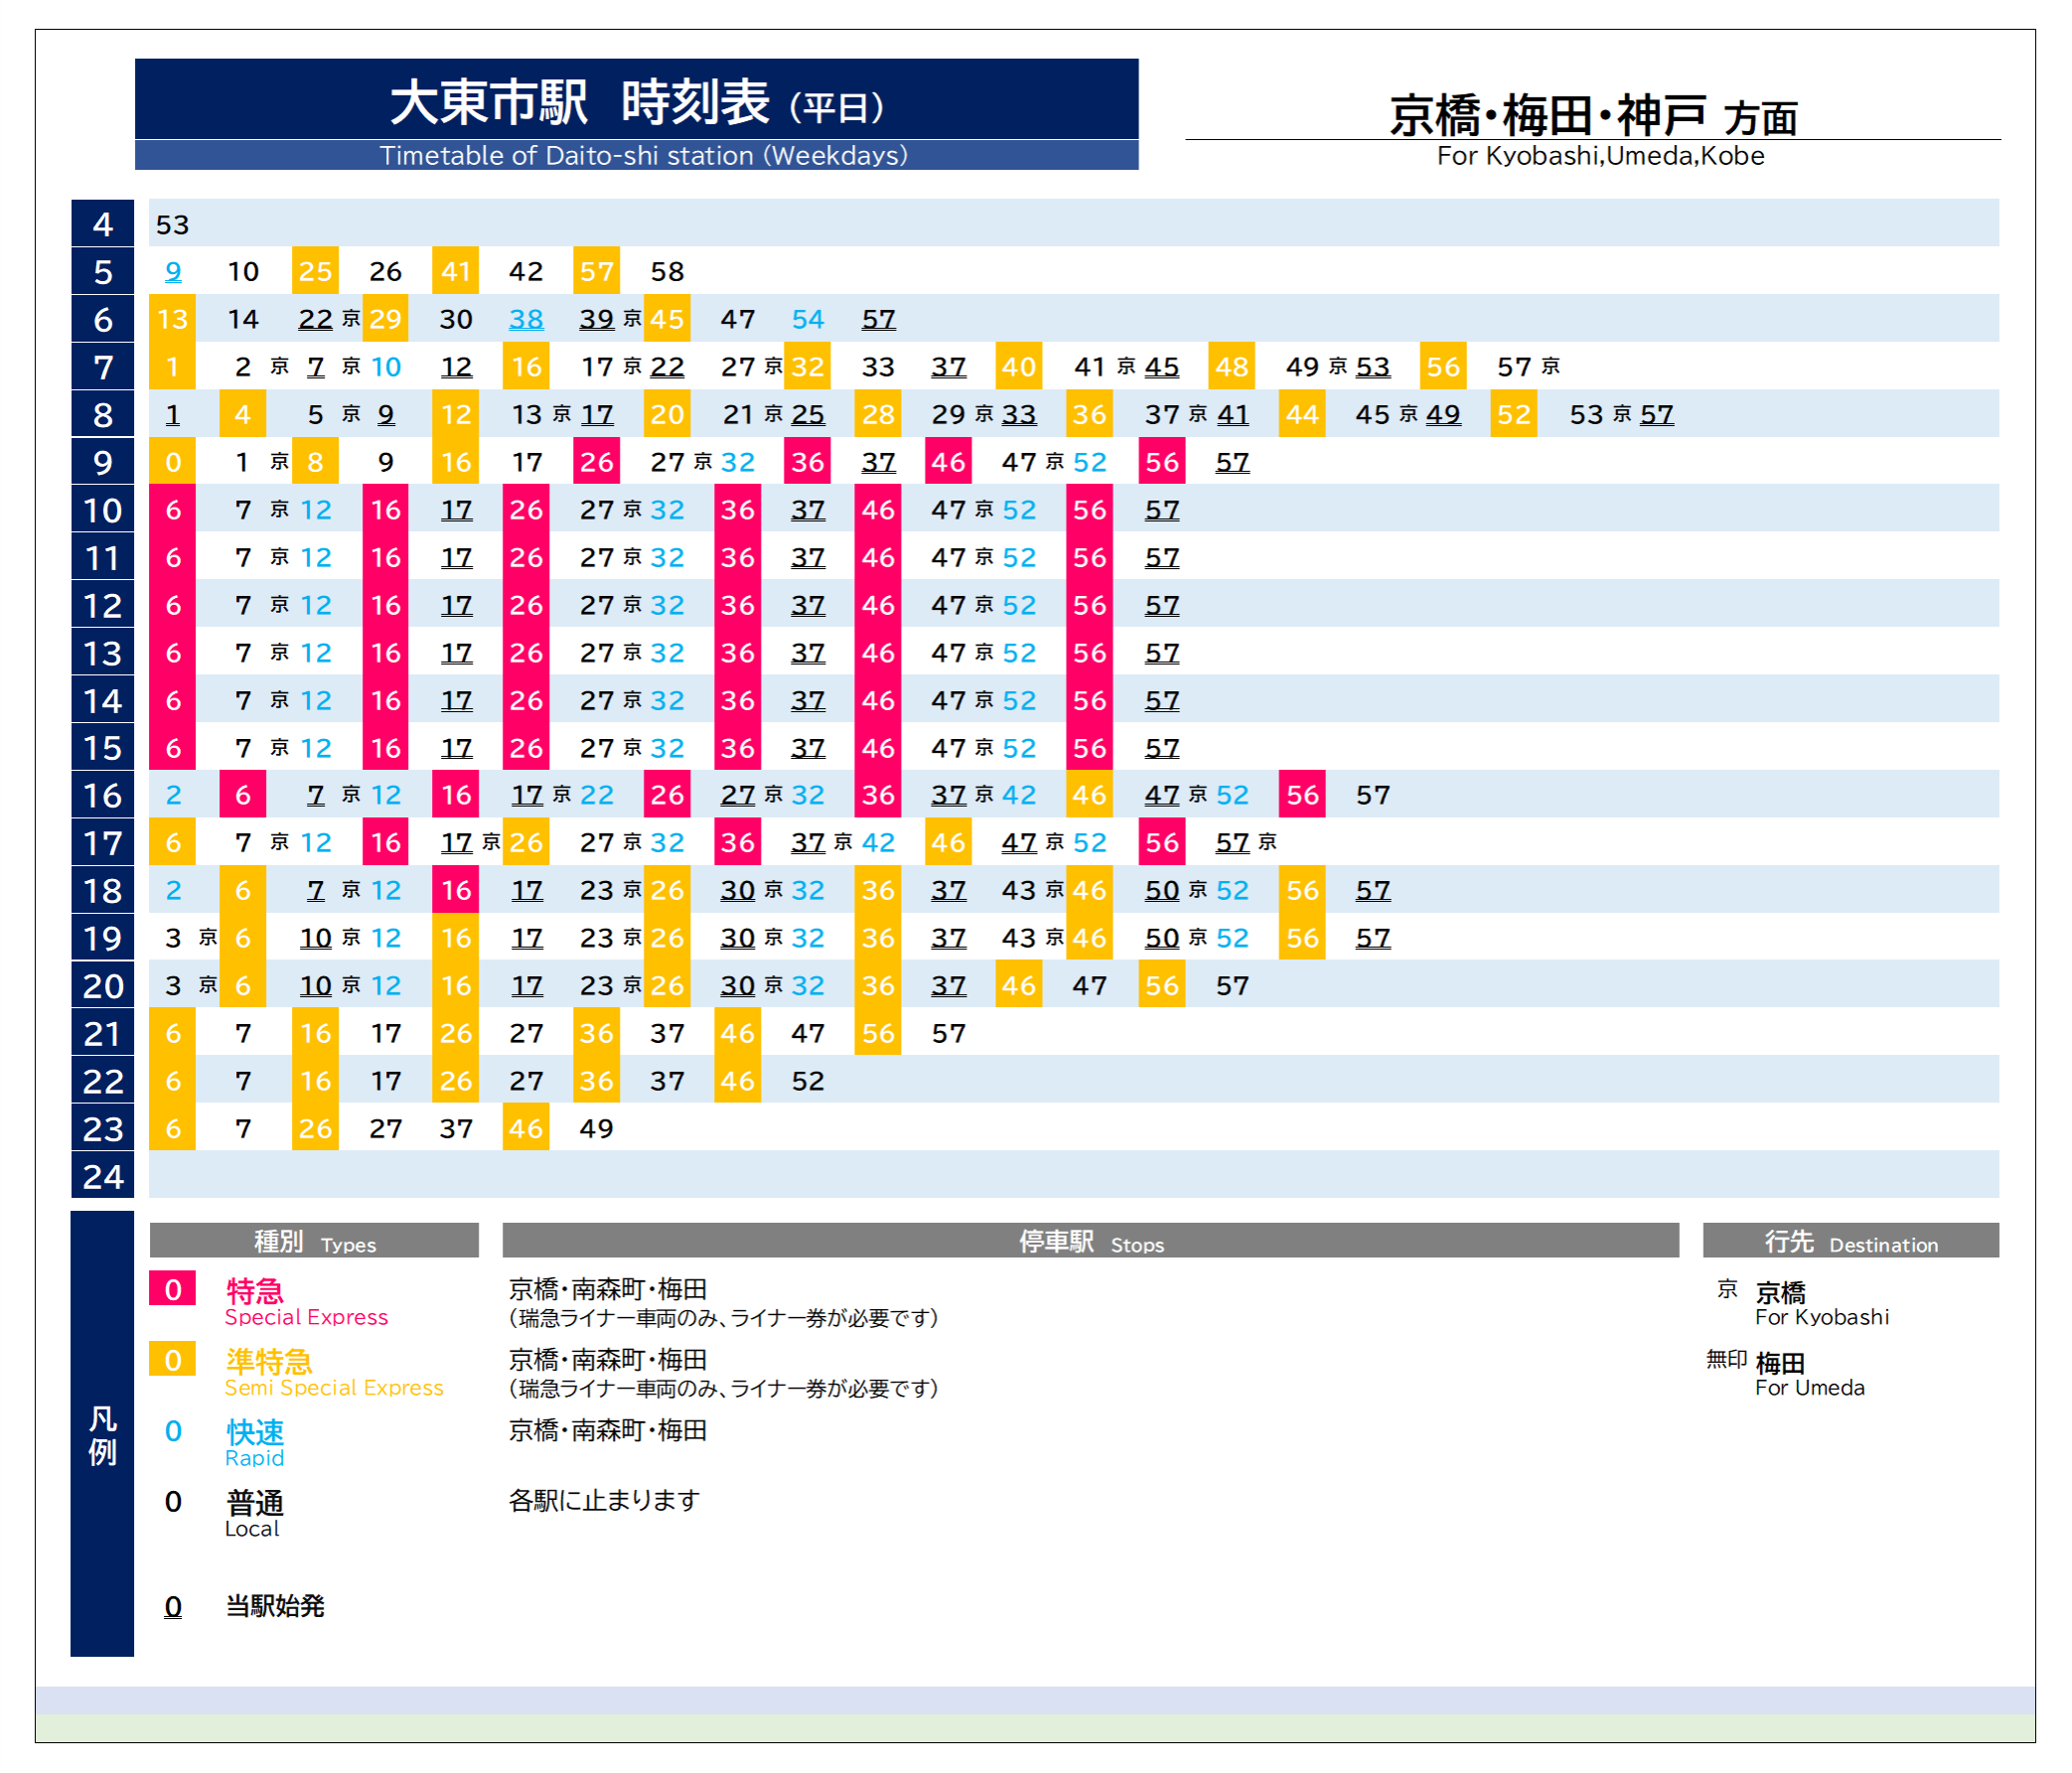
Task: Click the 49 departure in hour 23 row
Action: point(596,1128)
